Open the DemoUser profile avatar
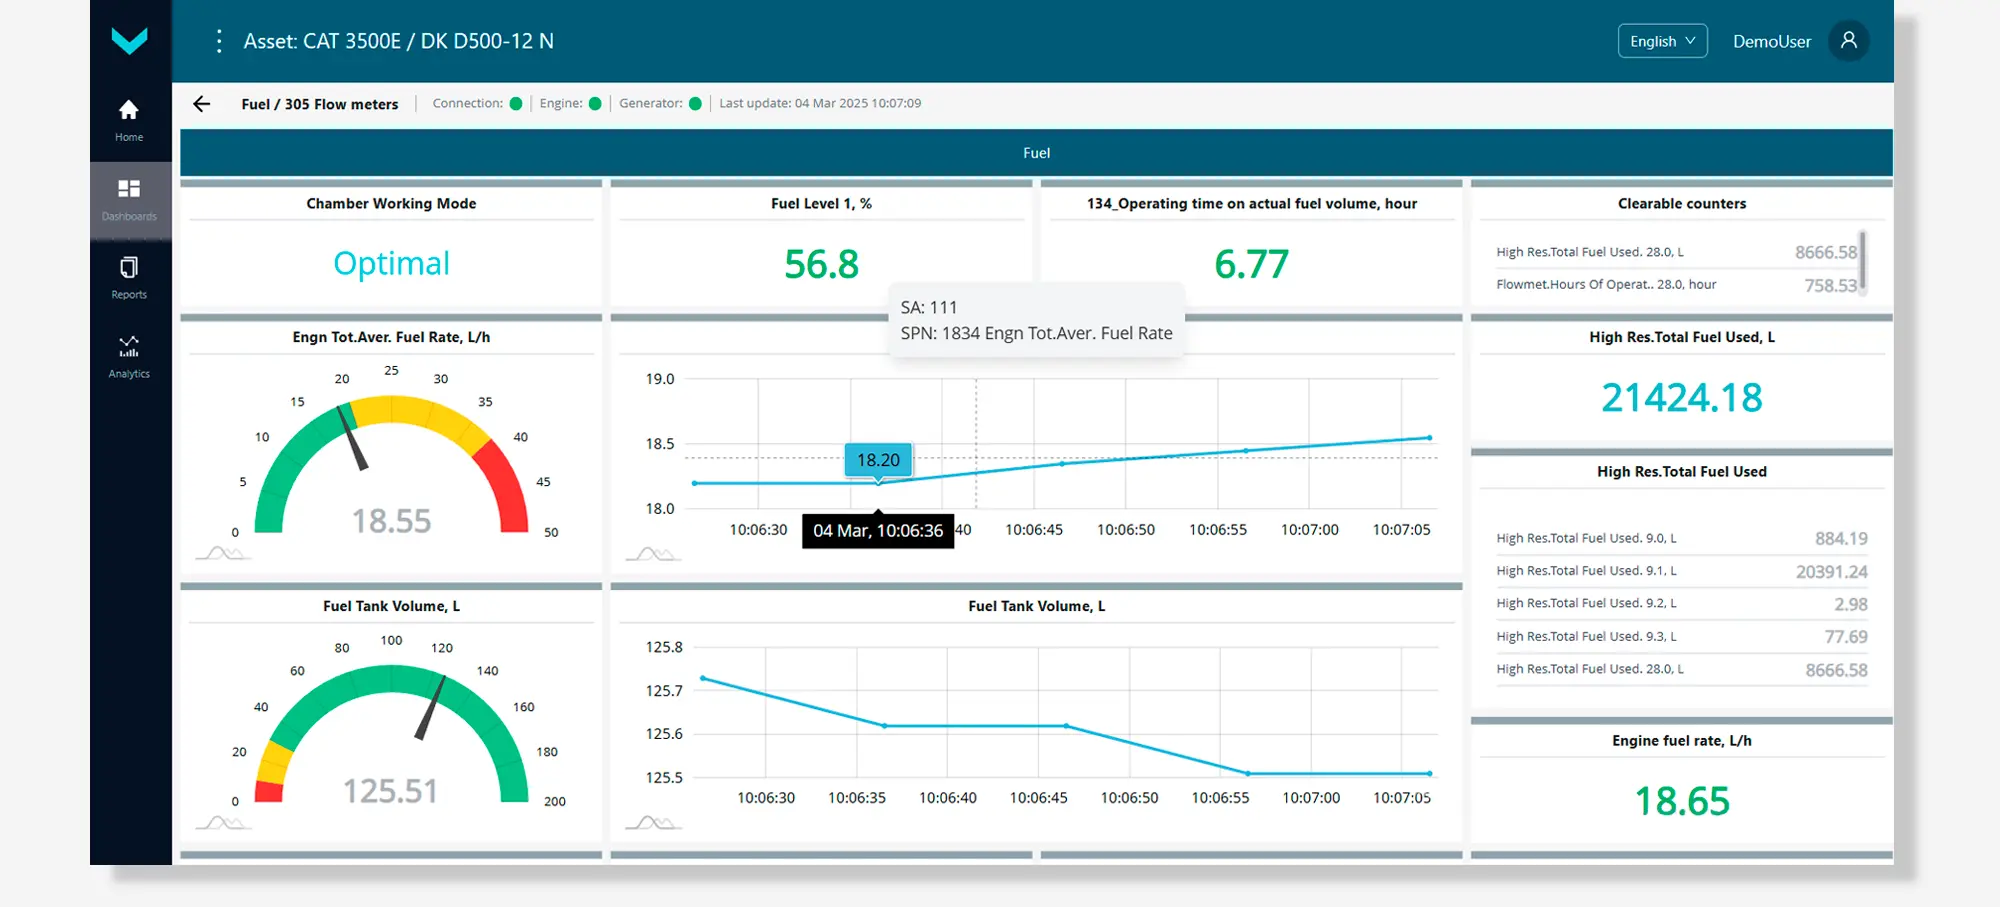This screenshot has width=2000, height=907. tap(1848, 41)
